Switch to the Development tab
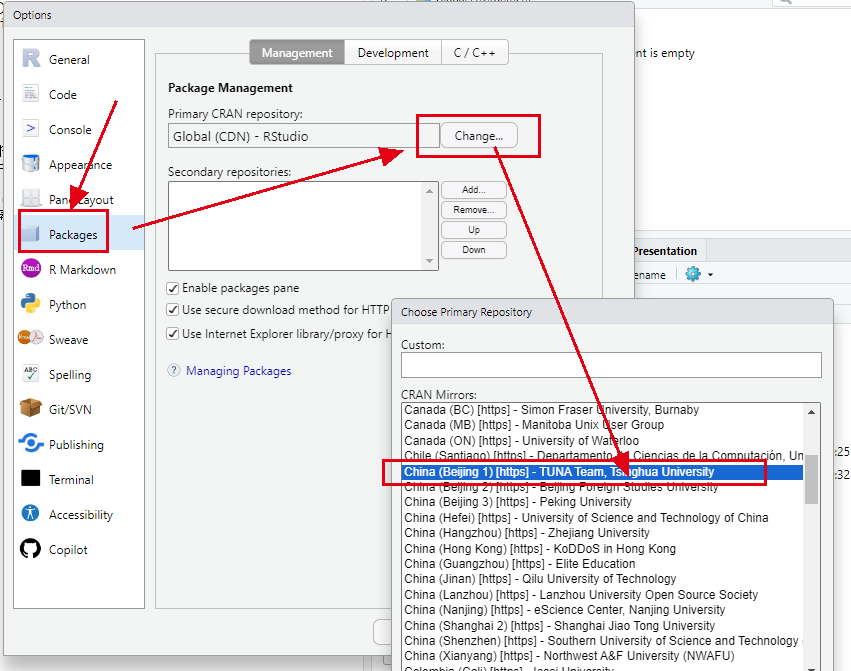Screen dimensions: 851x671 pyautogui.click(x=393, y=53)
